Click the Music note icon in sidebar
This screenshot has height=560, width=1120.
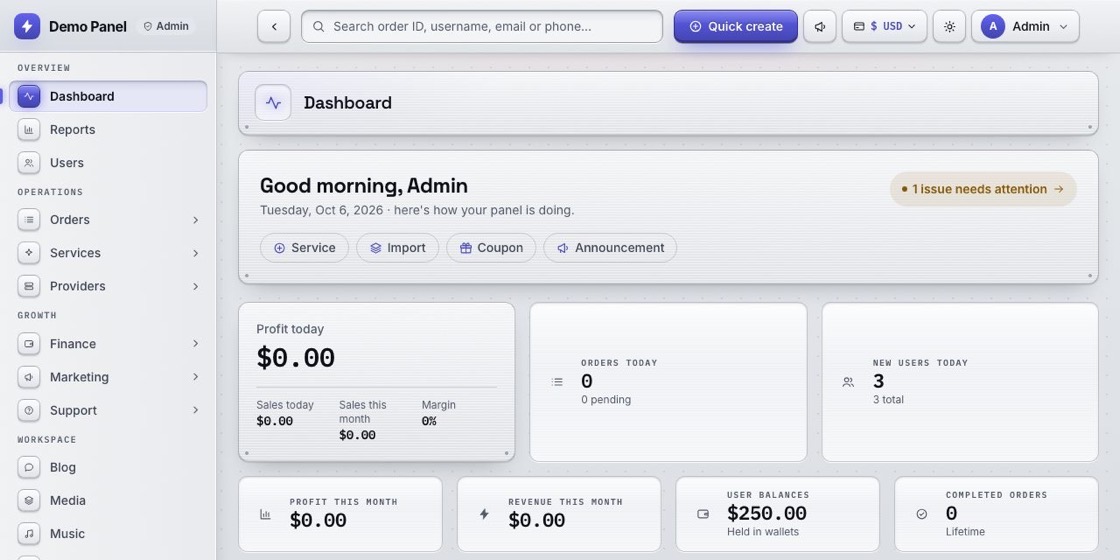coord(29,534)
